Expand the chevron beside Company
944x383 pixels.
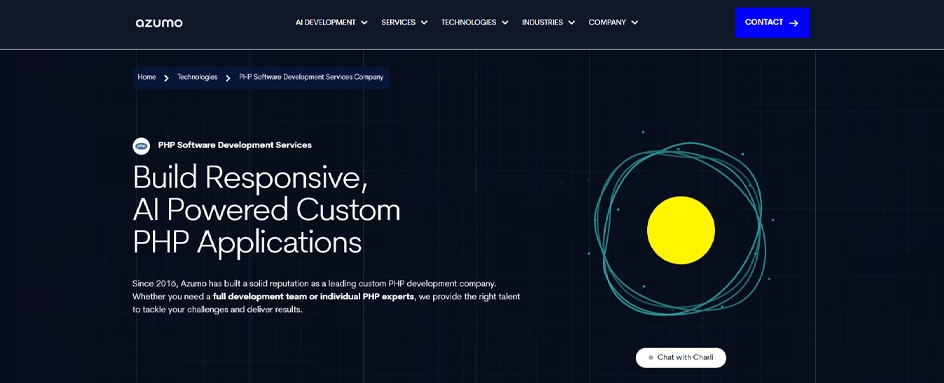(635, 23)
